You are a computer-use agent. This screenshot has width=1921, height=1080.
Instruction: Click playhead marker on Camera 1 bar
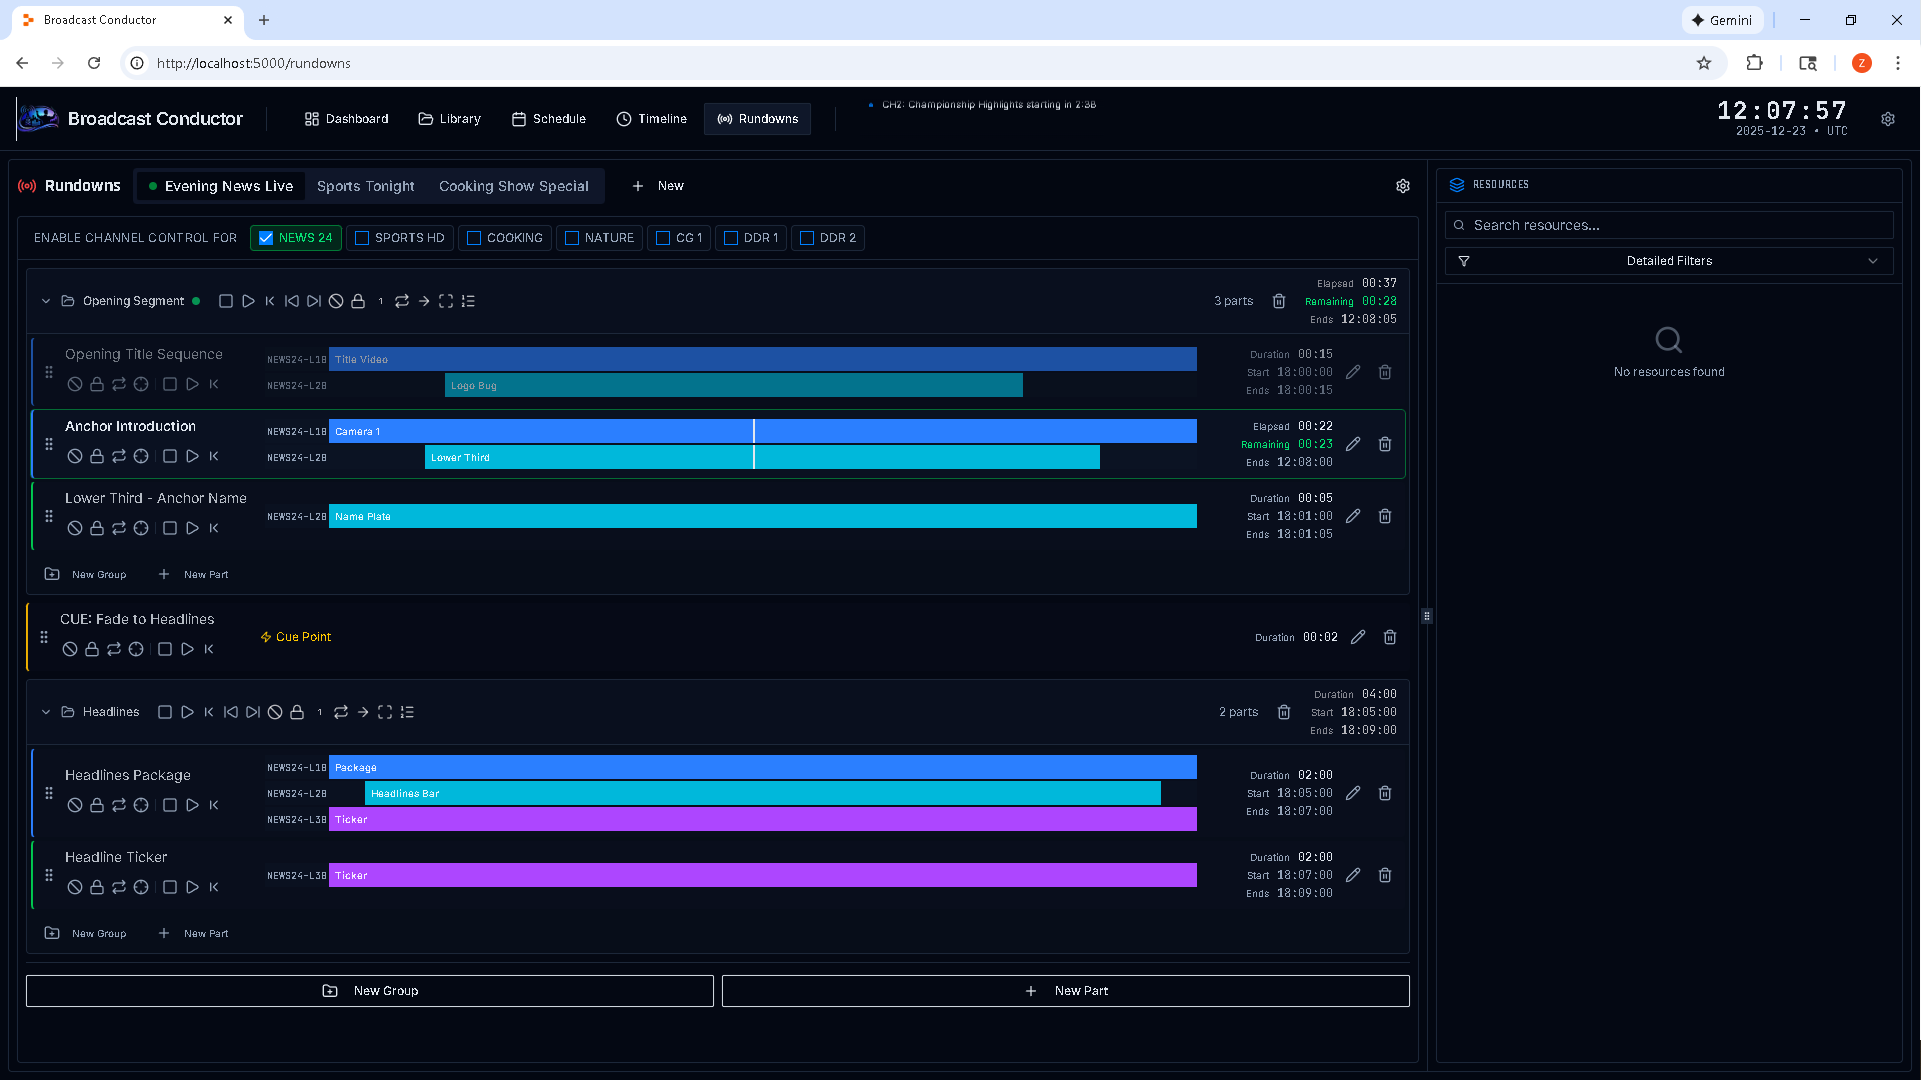[754, 431]
